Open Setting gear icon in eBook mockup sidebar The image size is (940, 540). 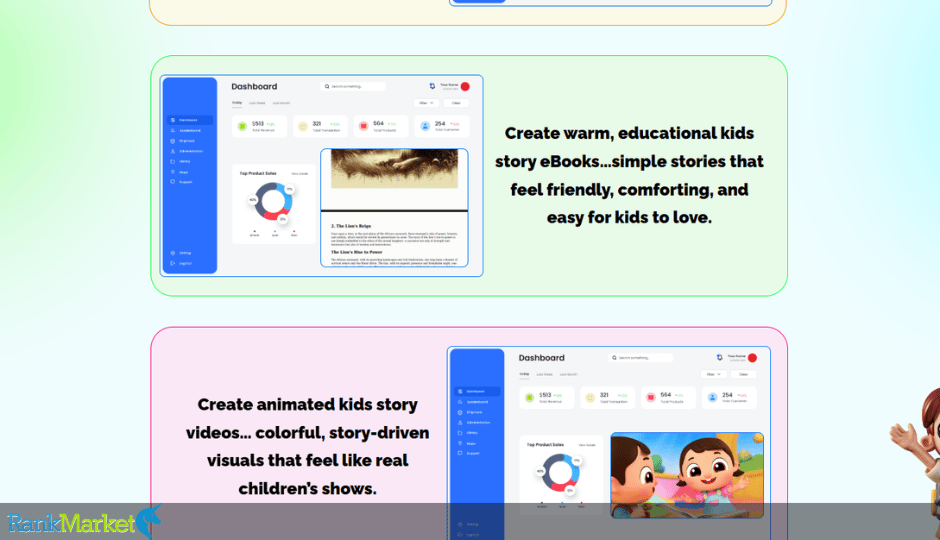173,253
